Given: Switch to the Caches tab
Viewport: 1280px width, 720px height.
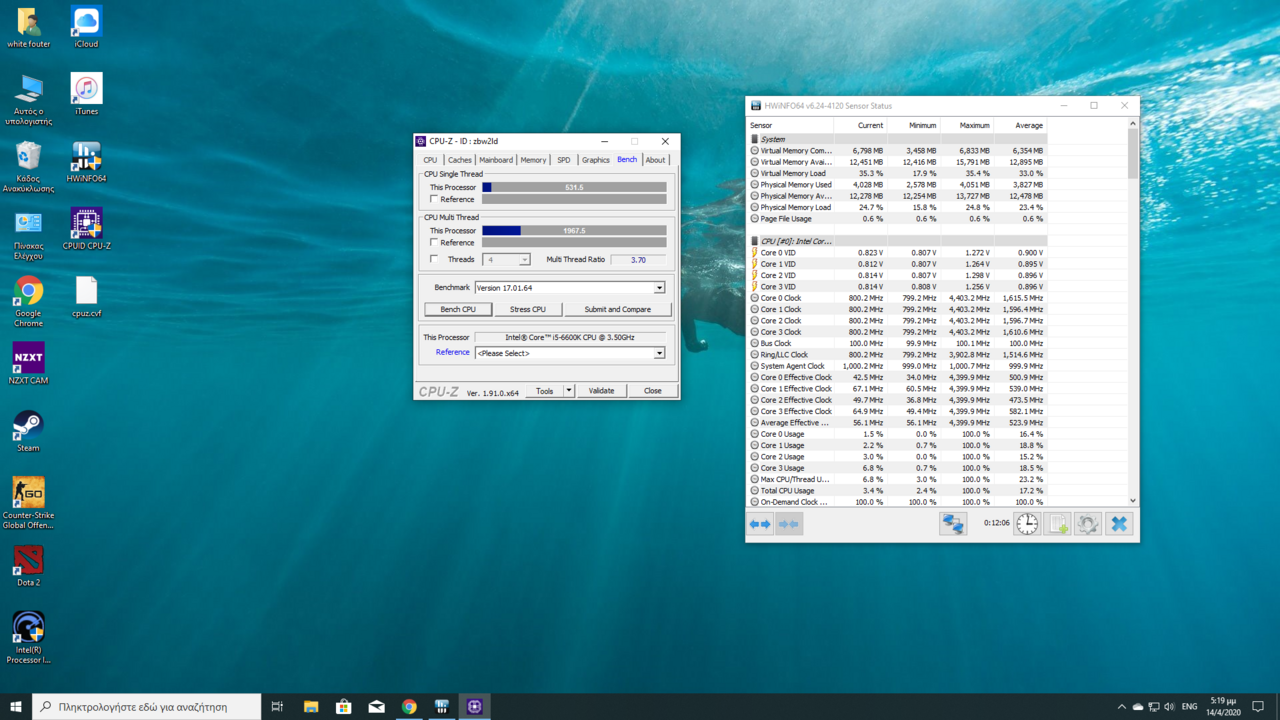Looking at the screenshot, I should point(460,160).
